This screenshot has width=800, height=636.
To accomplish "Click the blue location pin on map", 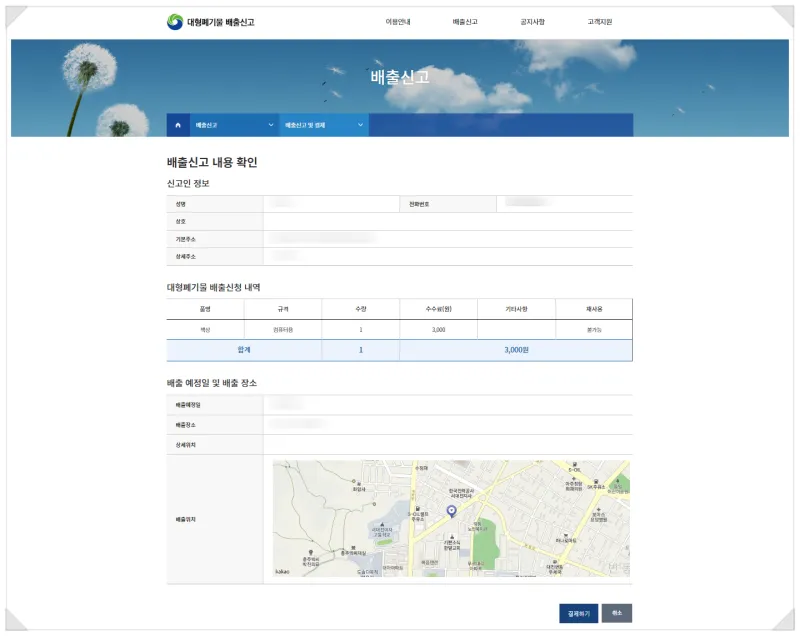I will [x=451, y=511].
